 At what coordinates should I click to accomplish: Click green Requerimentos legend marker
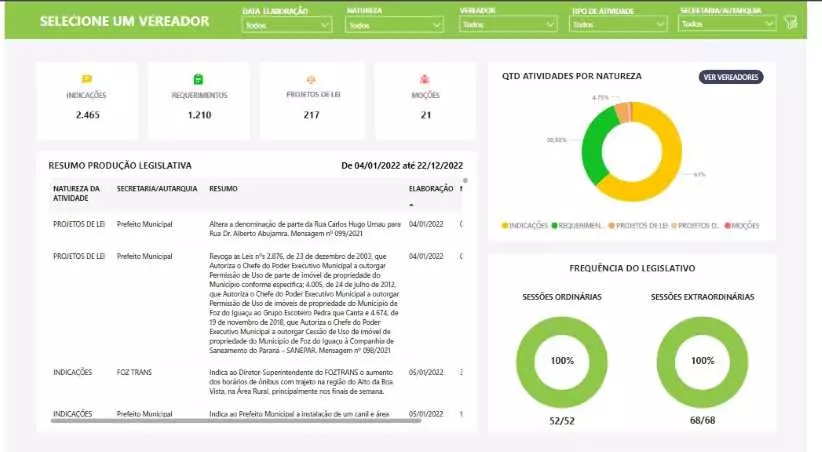click(556, 226)
